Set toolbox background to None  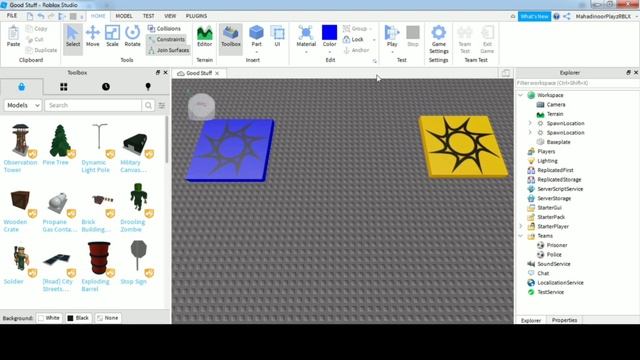click(107, 318)
